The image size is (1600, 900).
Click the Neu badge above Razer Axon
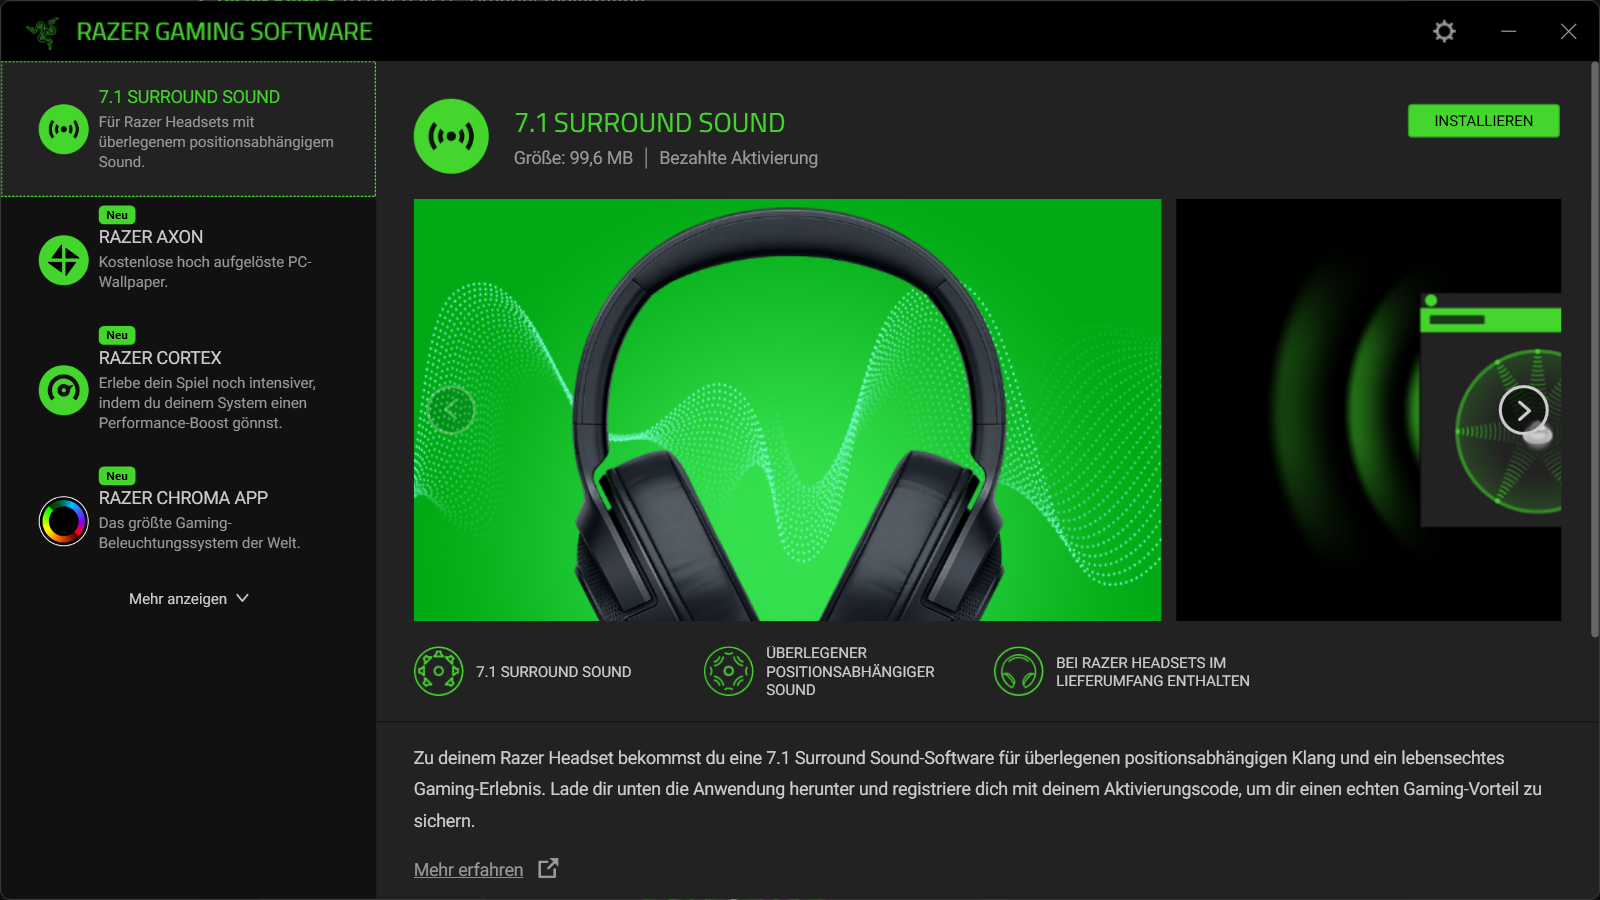point(117,215)
